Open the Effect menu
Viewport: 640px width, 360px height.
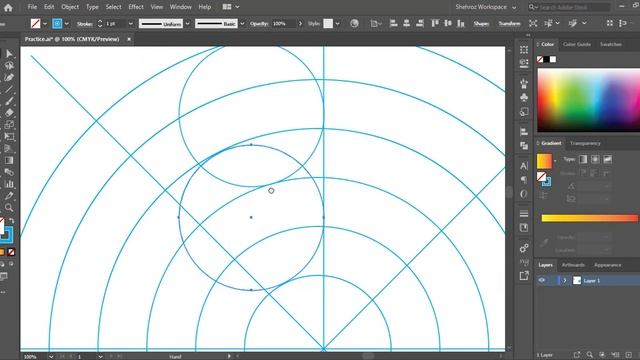pyautogui.click(x=136, y=7)
